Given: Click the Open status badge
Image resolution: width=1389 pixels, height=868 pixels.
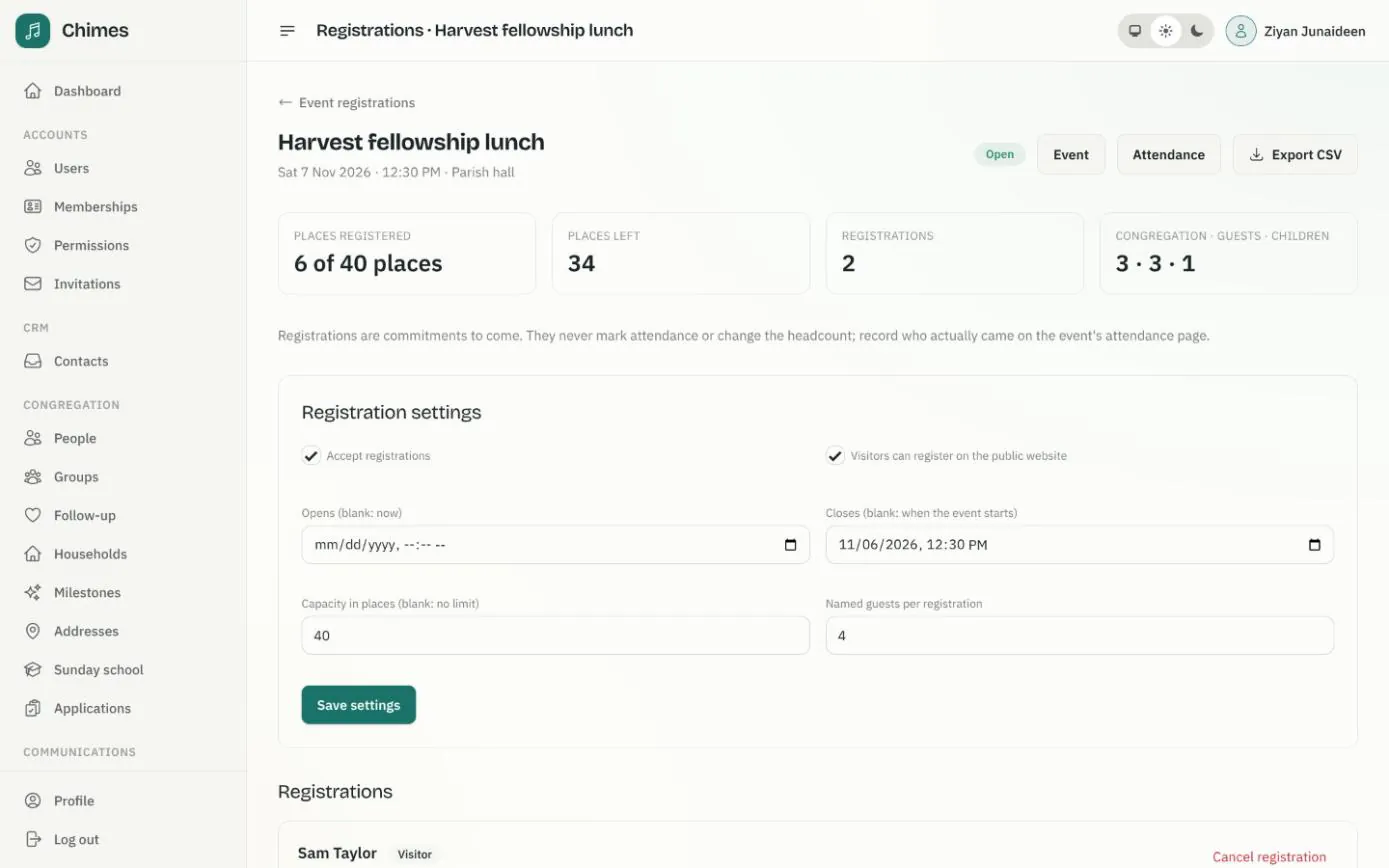Looking at the screenshot, I should coord(1000,154).
